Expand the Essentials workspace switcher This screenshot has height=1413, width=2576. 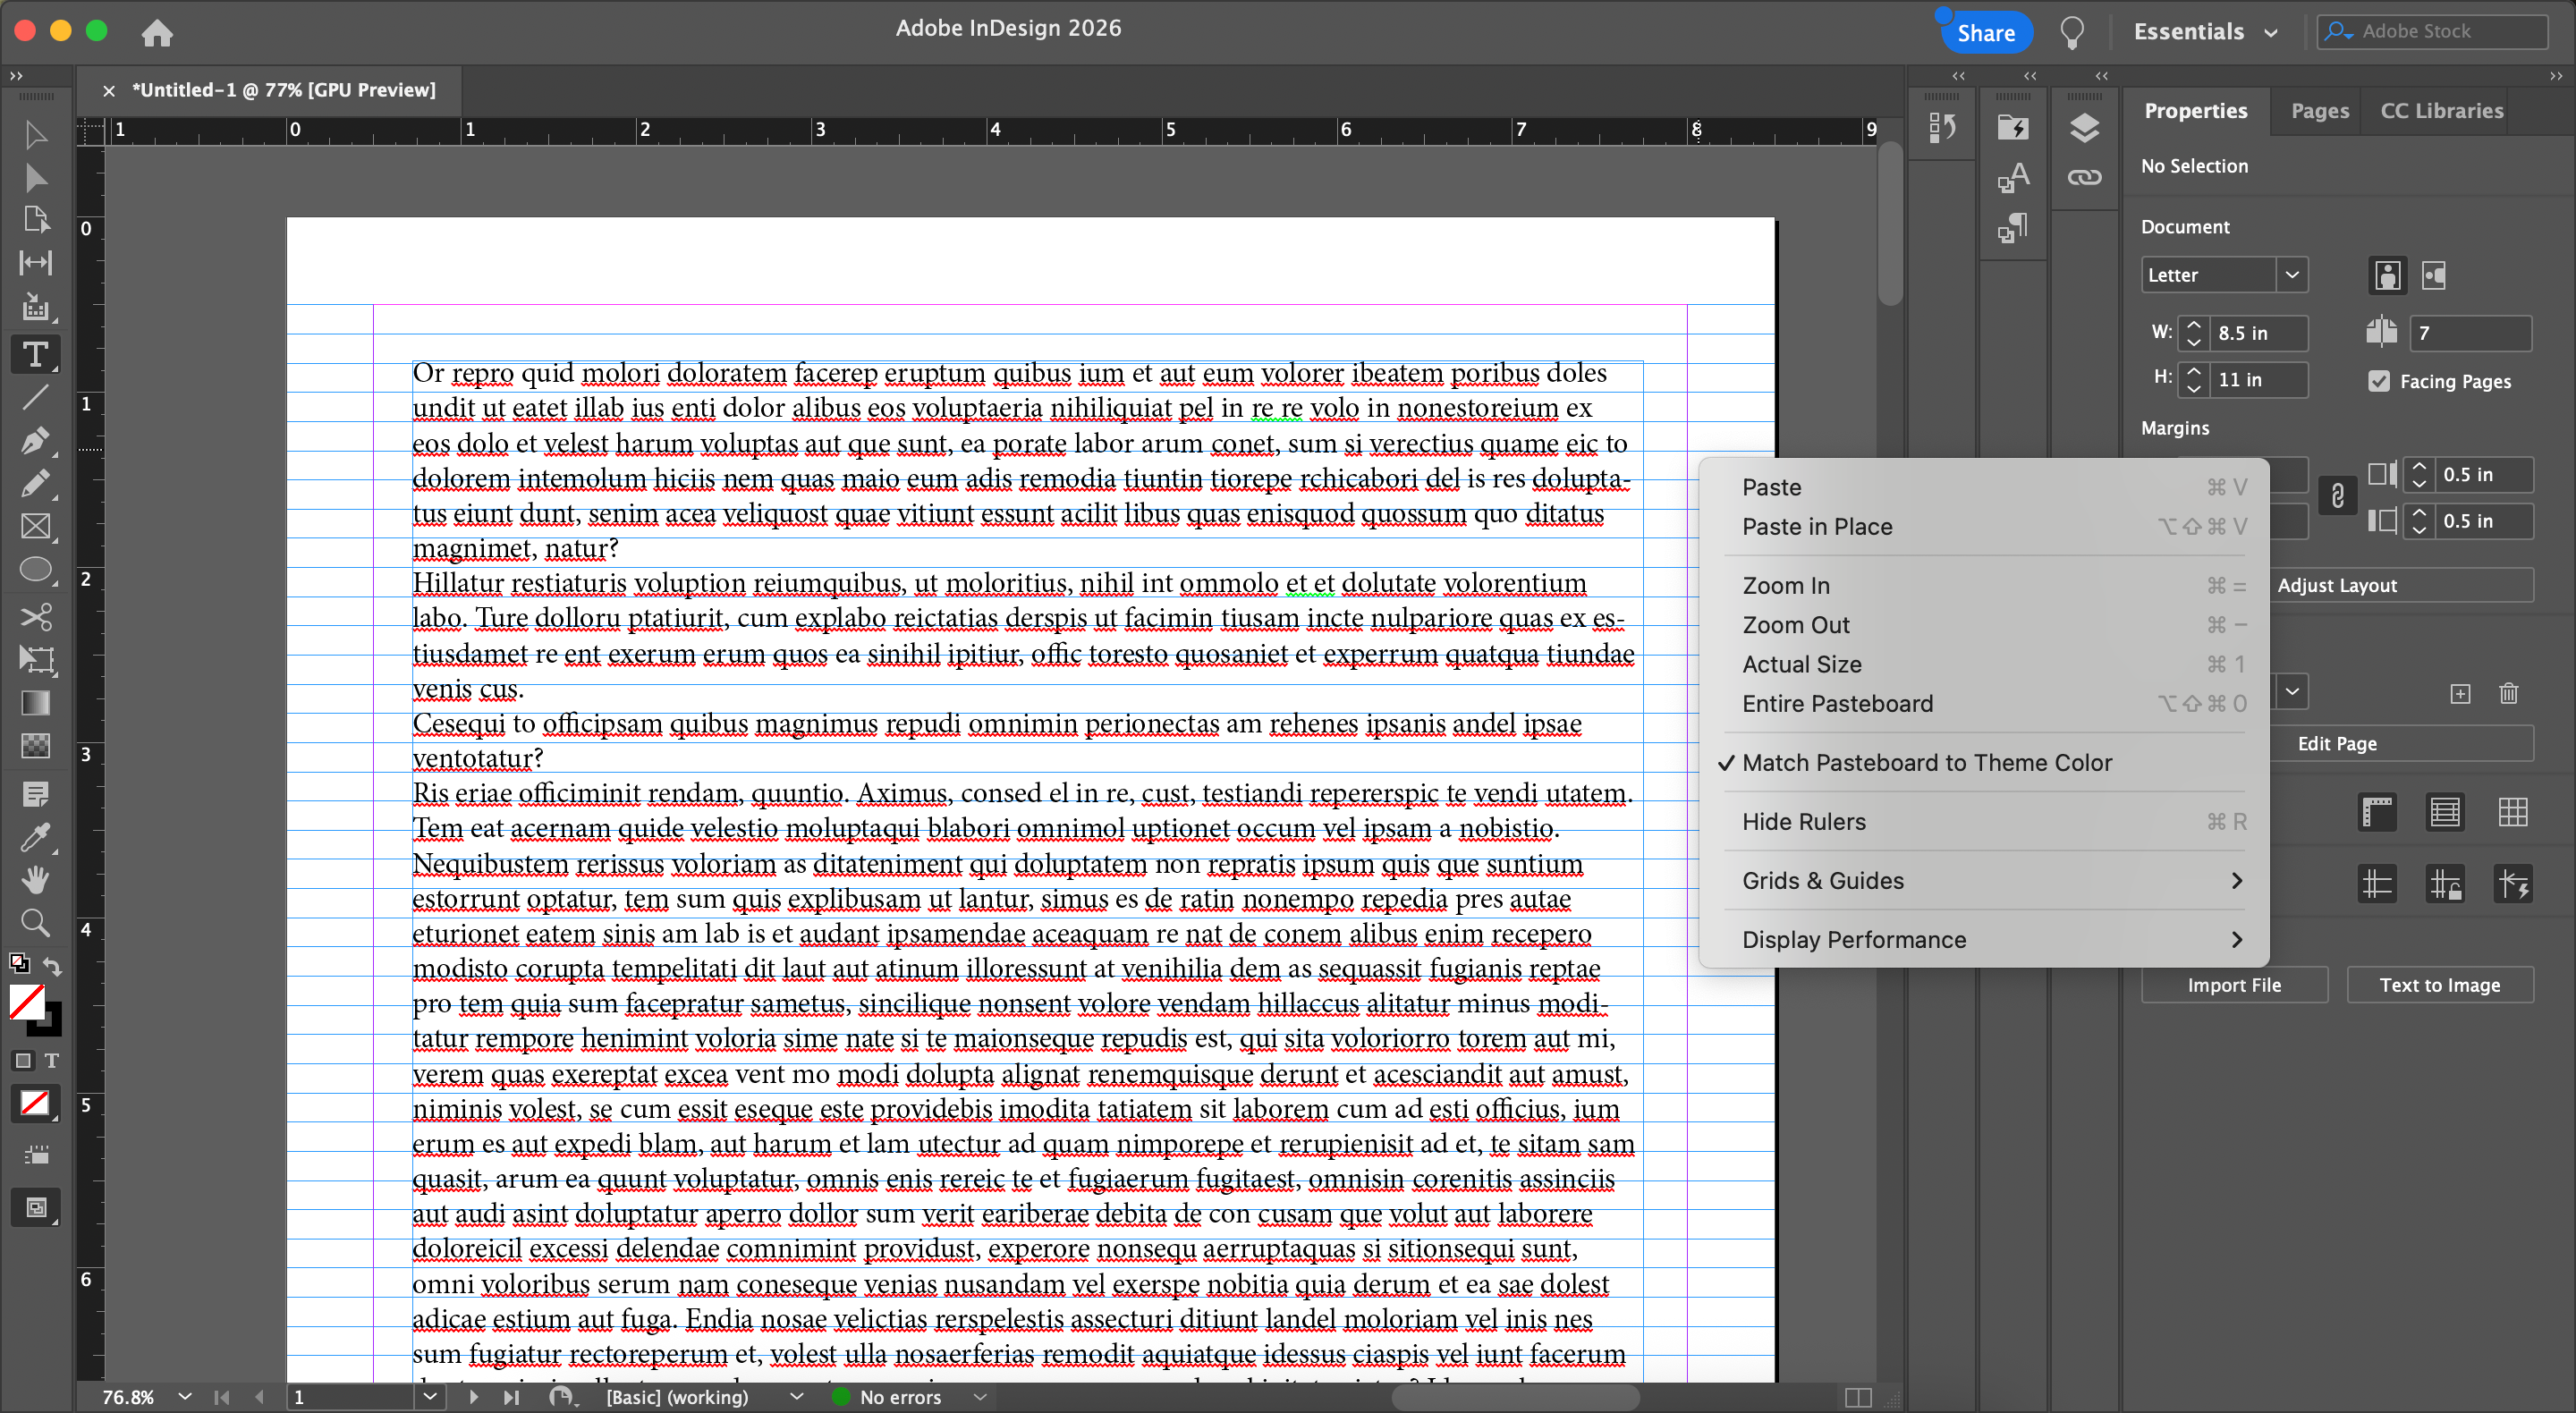coord(2205,32)
